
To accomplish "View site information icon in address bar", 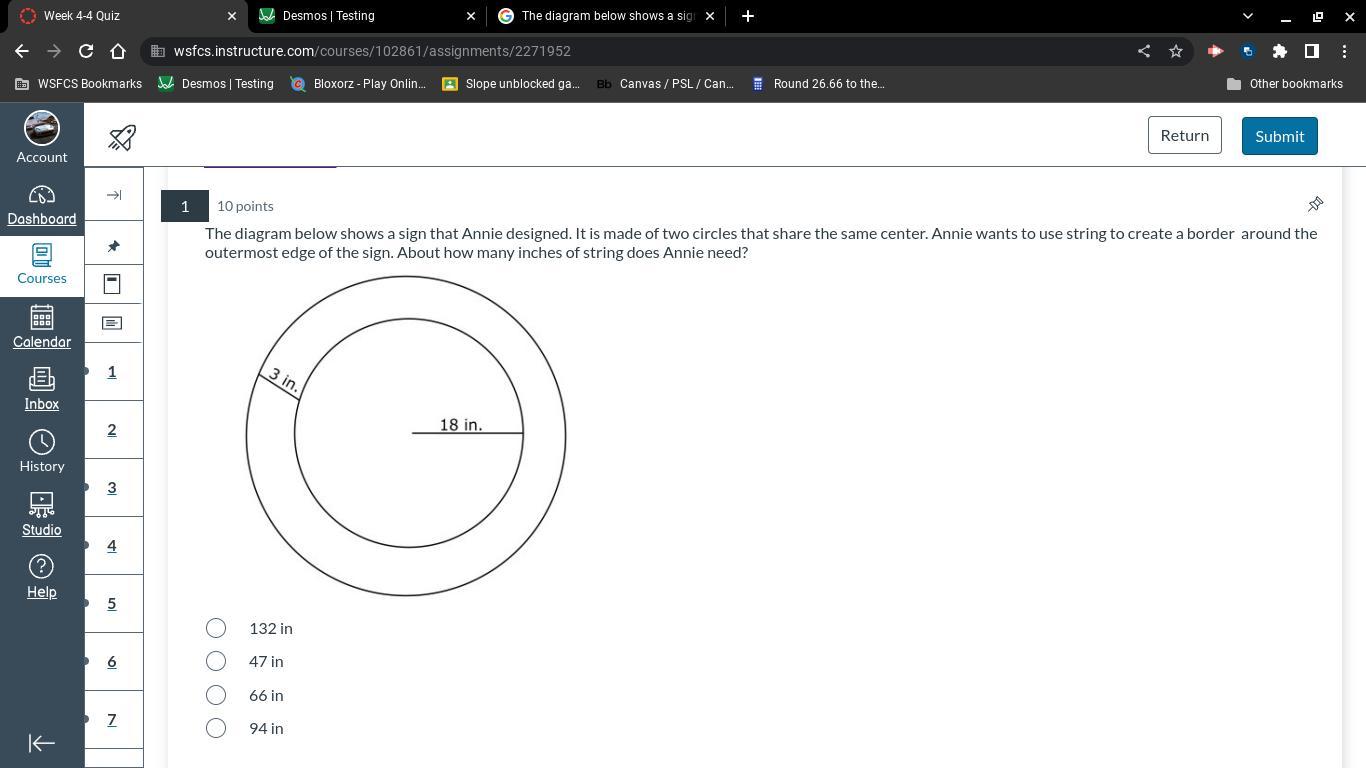I will pos(158,51).
